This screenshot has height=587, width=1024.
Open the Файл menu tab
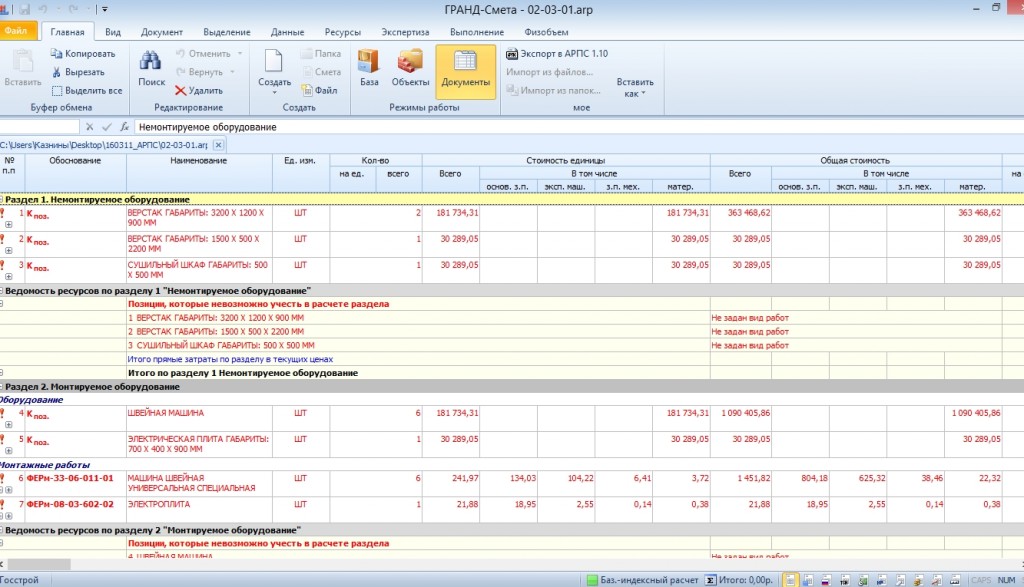click(x=16, y=31)
